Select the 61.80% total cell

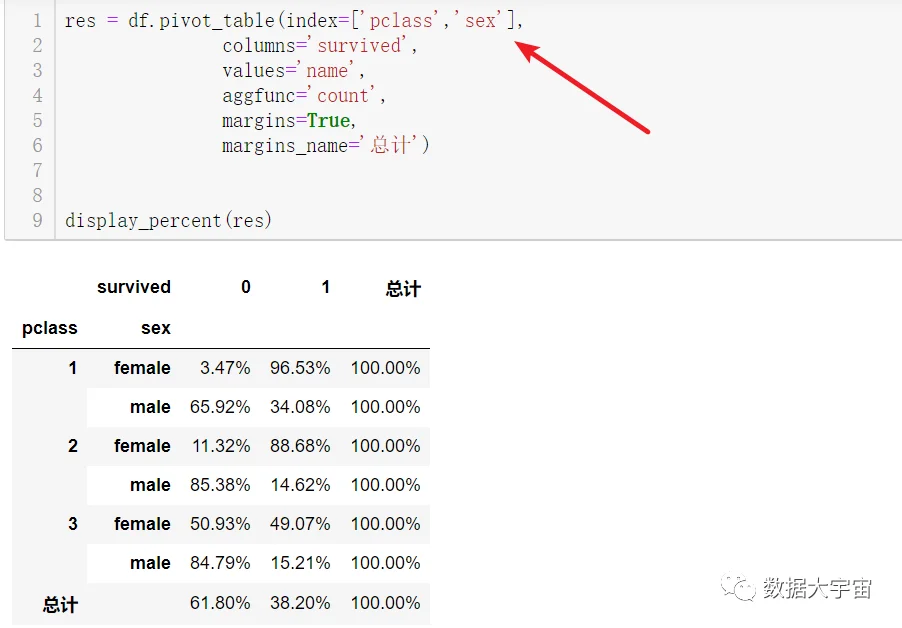(220, 603)
